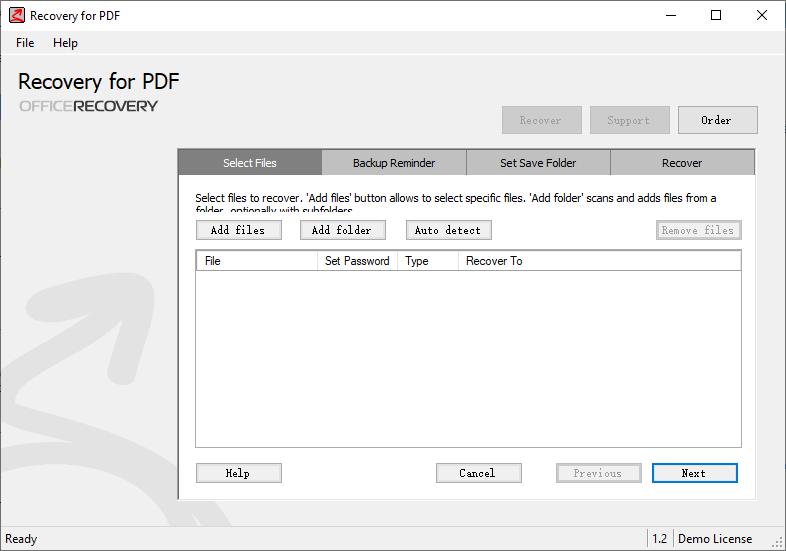This screenshot has height=551, width=786.
Task: Click the File column header
Action: (x=257, y=261)
